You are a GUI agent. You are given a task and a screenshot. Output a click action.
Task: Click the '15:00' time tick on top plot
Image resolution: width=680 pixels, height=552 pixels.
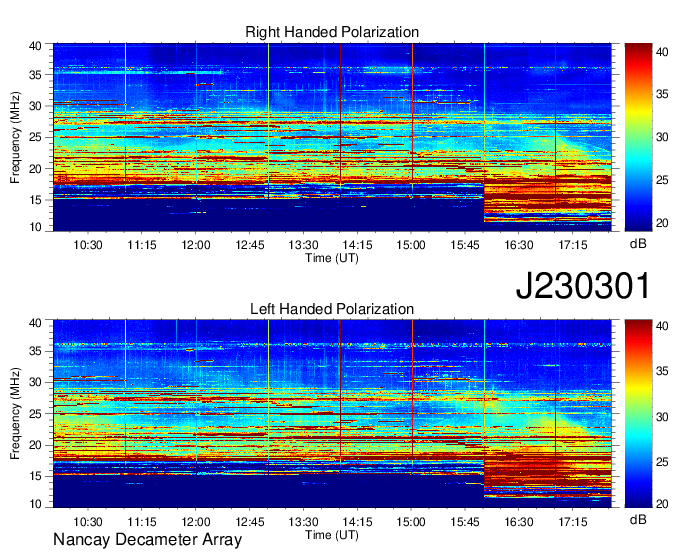pos(411,245)
